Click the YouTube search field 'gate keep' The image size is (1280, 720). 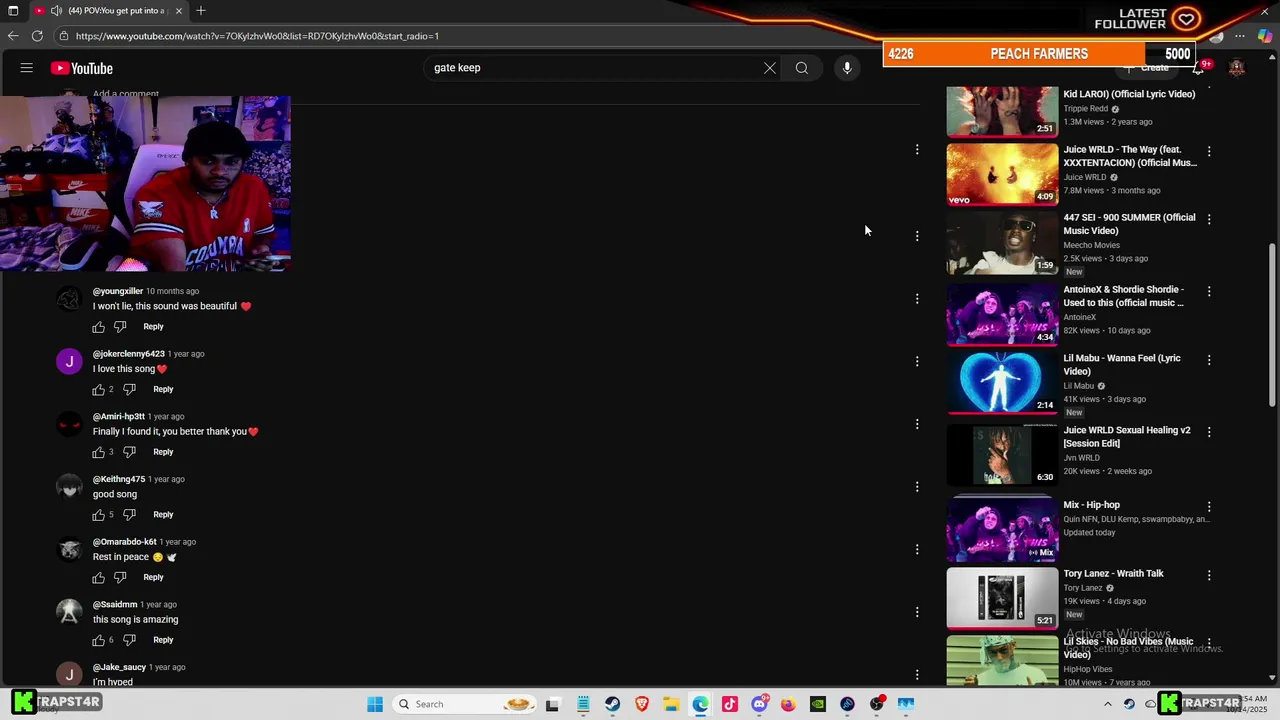[x=590, y=68]
